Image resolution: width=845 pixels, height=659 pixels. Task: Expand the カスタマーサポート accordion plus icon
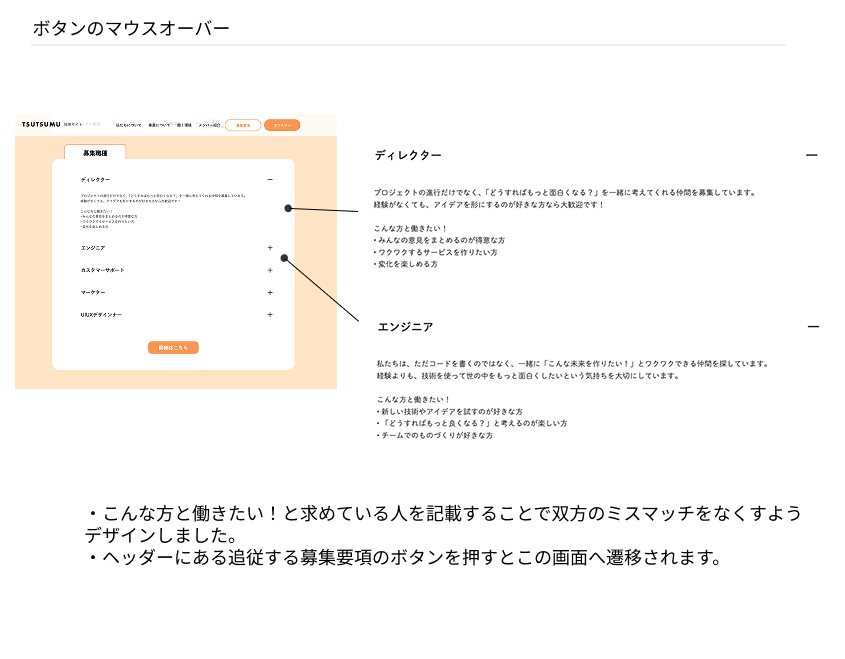(x=270, y=270)
